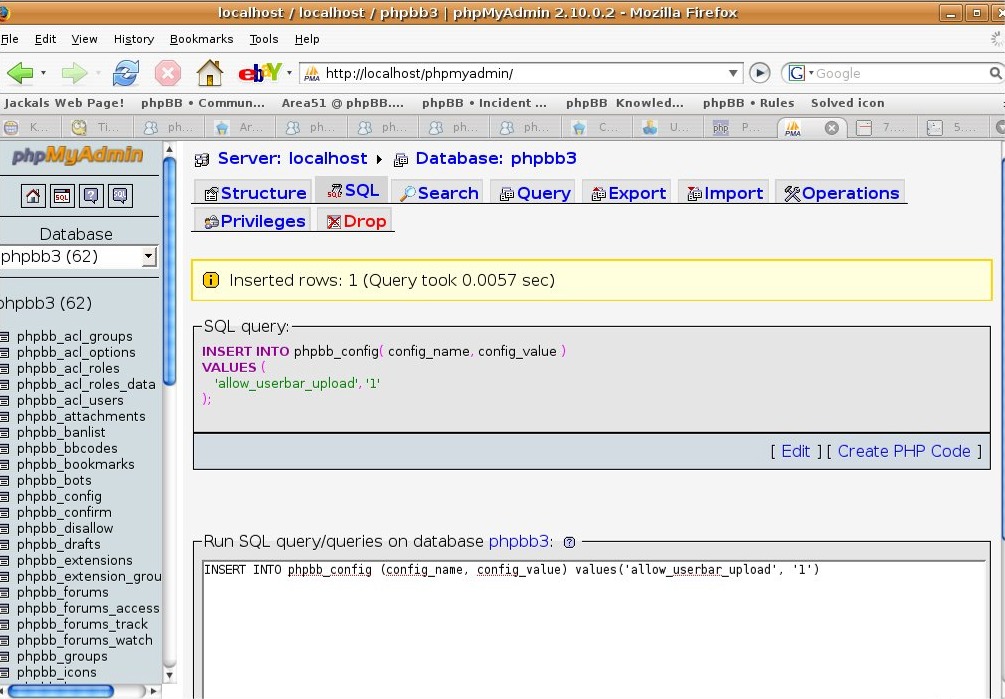The height and width of the screenshot is (699, 1005).
Task: Click the table icon beside phpbb_bots
Action: [x=4, y=481]
